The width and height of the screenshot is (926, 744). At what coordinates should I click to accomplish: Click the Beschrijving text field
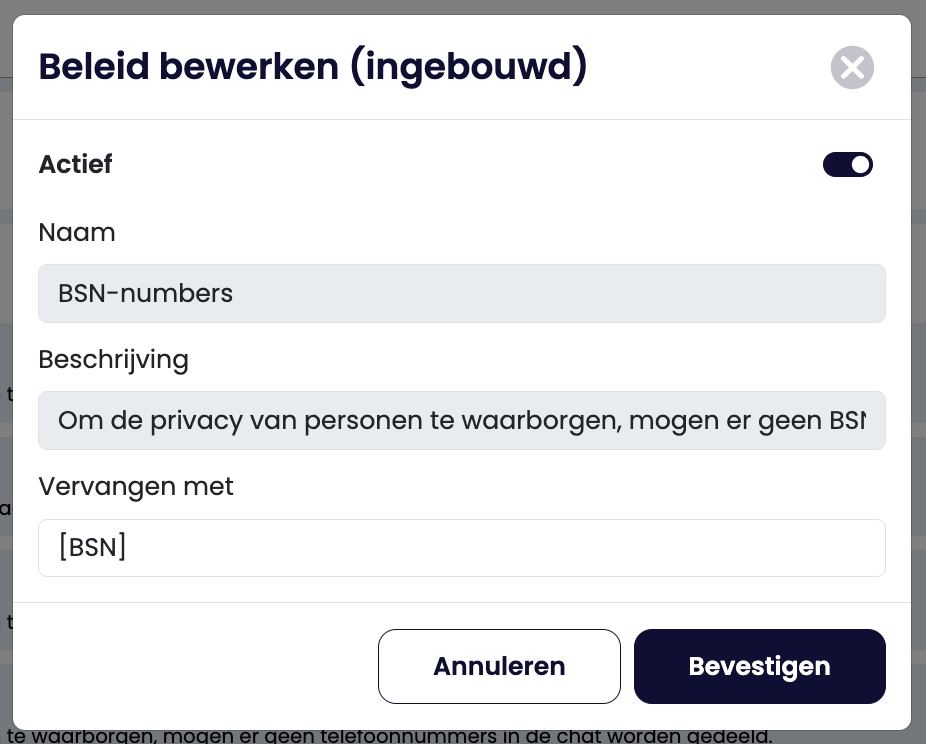[461, 420]
